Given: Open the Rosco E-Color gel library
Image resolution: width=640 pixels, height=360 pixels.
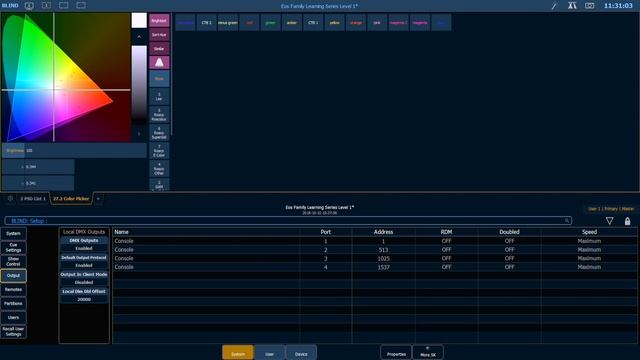Looking at the screenshot, I should tap(159, 151).
